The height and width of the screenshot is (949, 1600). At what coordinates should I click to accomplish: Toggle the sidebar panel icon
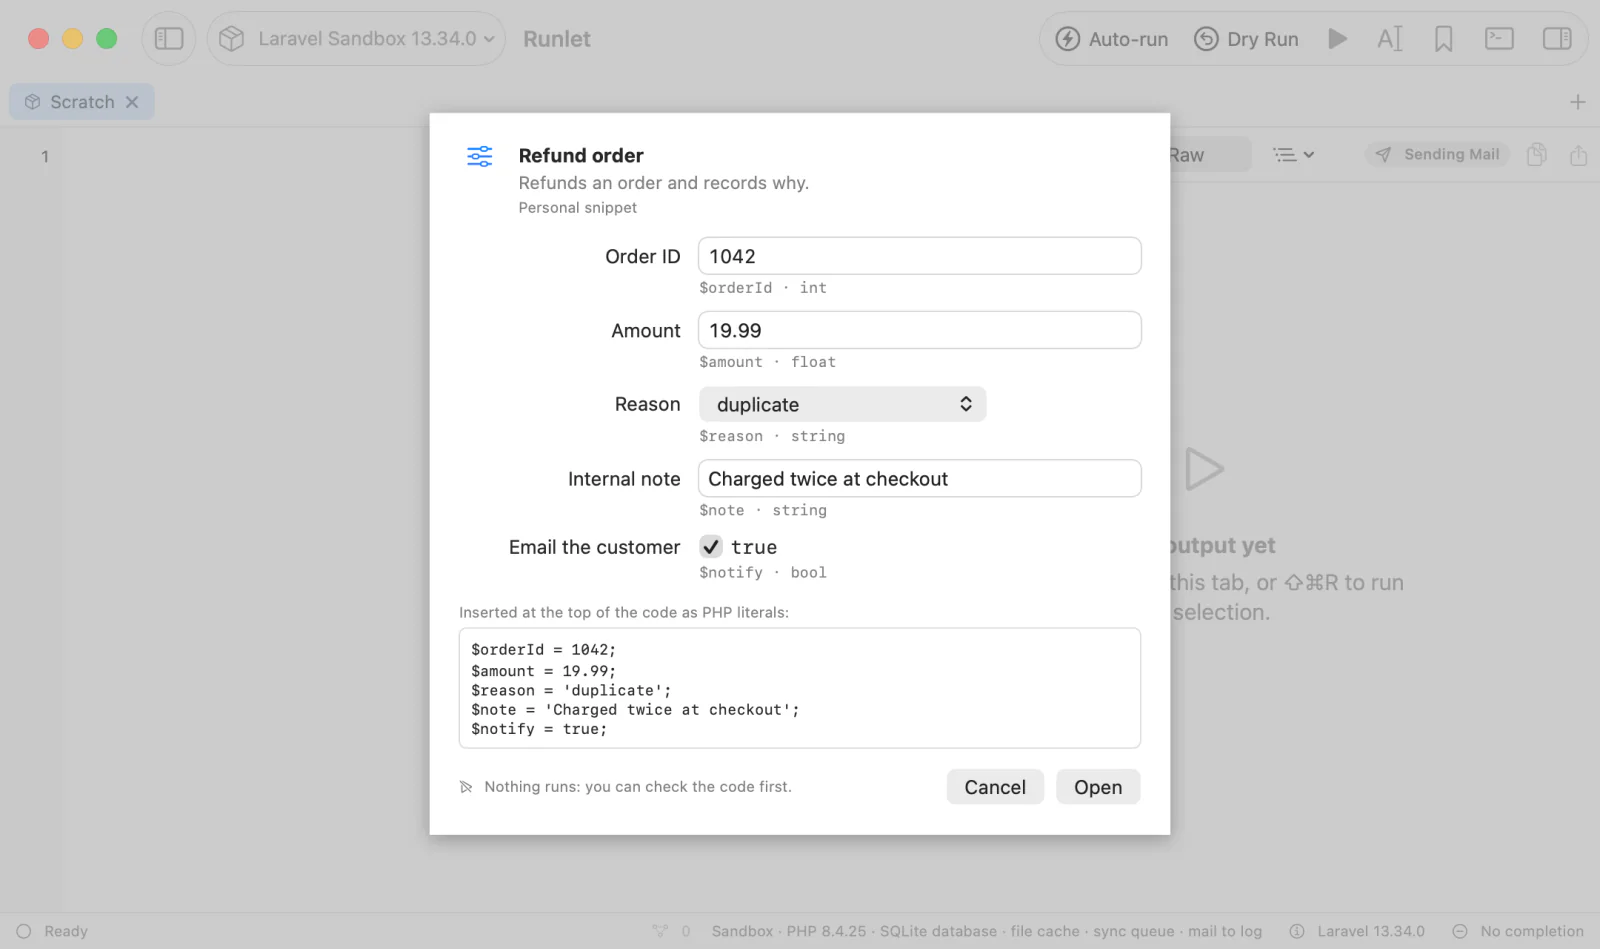(x=169, y=39)
